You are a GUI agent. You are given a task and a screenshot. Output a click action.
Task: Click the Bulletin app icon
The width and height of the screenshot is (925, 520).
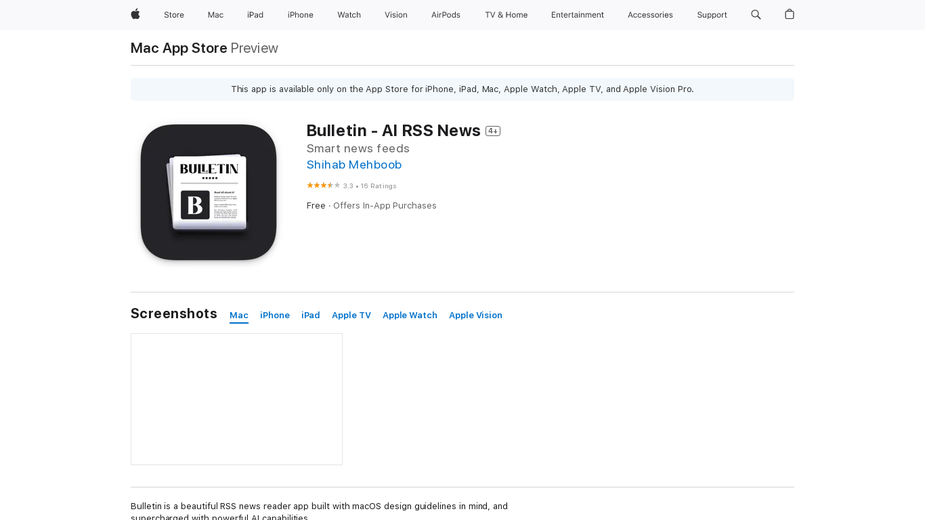pyautogui.click(x=208, y=192)
